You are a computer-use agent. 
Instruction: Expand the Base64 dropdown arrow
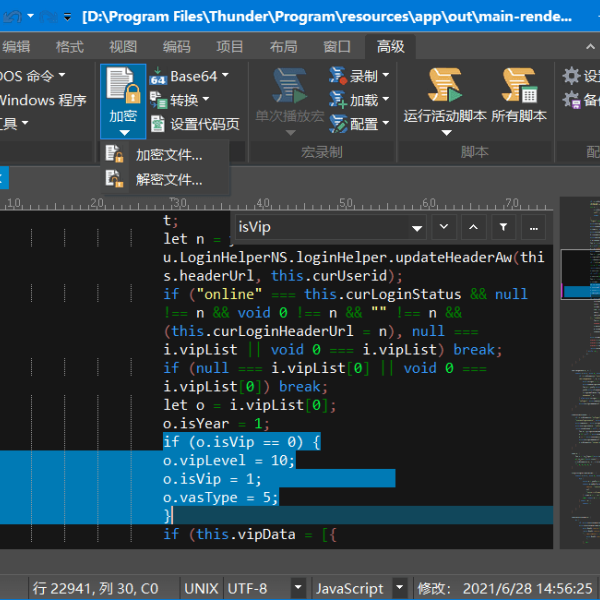coord(225,75)
